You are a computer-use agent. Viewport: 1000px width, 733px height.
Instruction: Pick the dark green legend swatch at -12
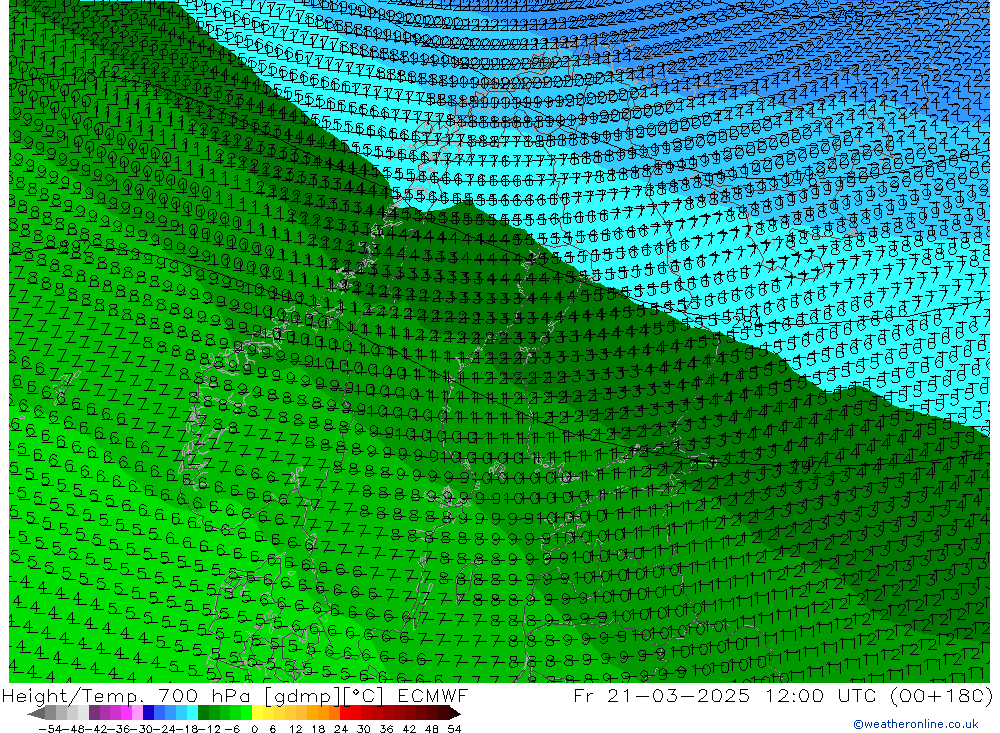coord(203,713)
